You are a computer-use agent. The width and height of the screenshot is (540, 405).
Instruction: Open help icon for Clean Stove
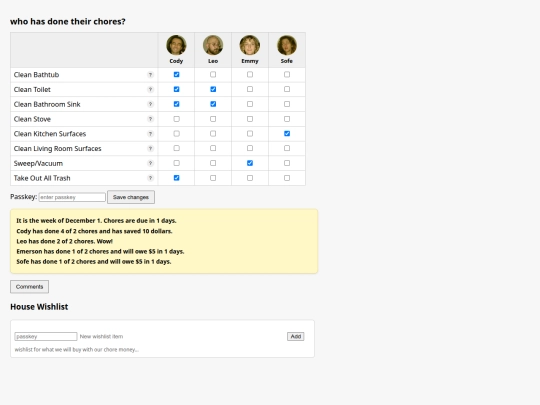click(150, 119)
